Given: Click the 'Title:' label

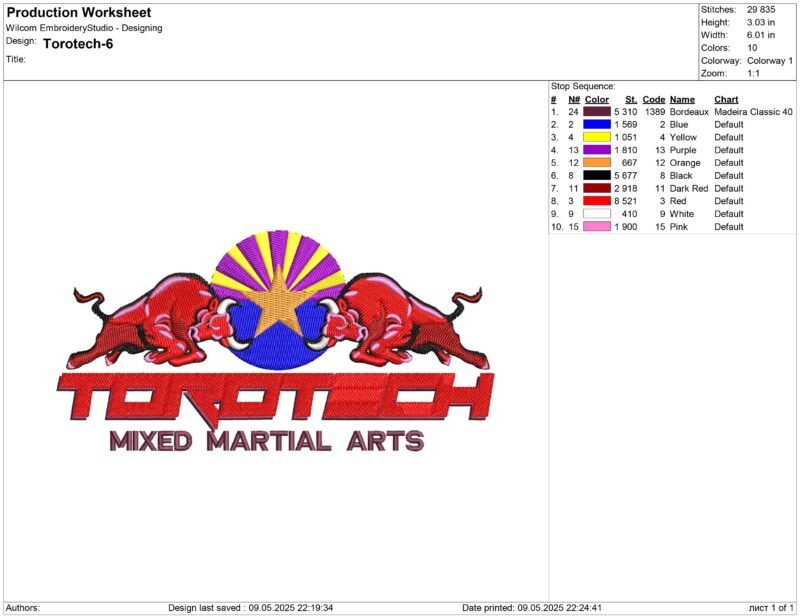Looking at the screenshot, I should tap(15, 59).
